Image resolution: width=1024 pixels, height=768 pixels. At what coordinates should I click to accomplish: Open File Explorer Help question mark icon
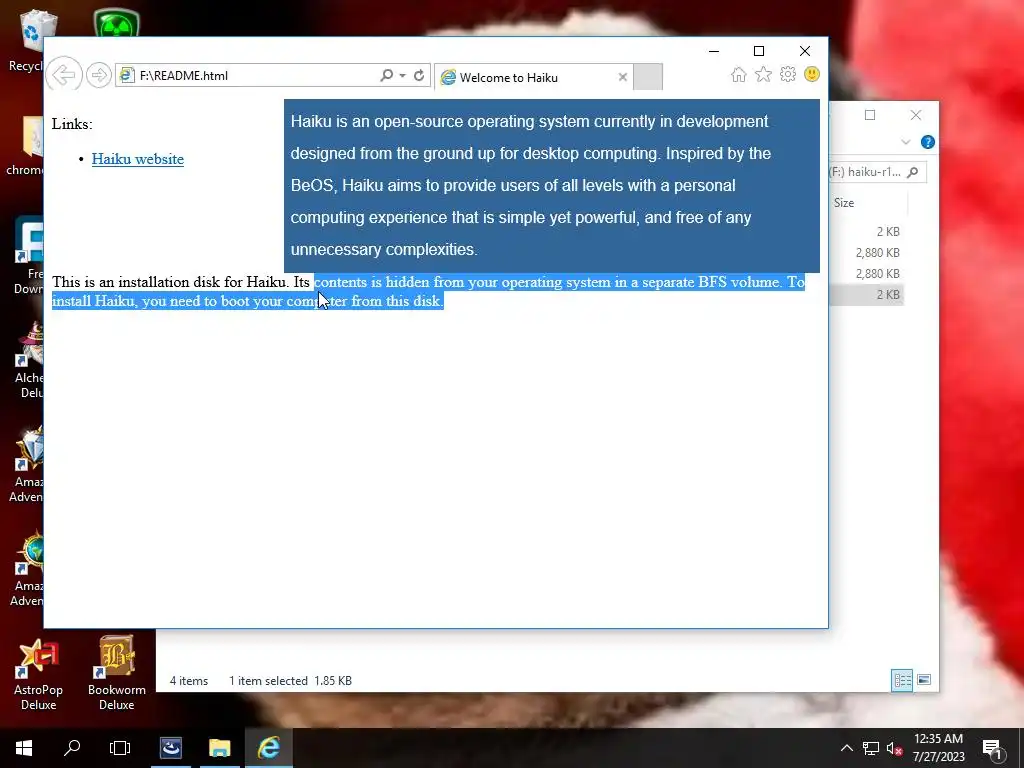pos(927,142)
